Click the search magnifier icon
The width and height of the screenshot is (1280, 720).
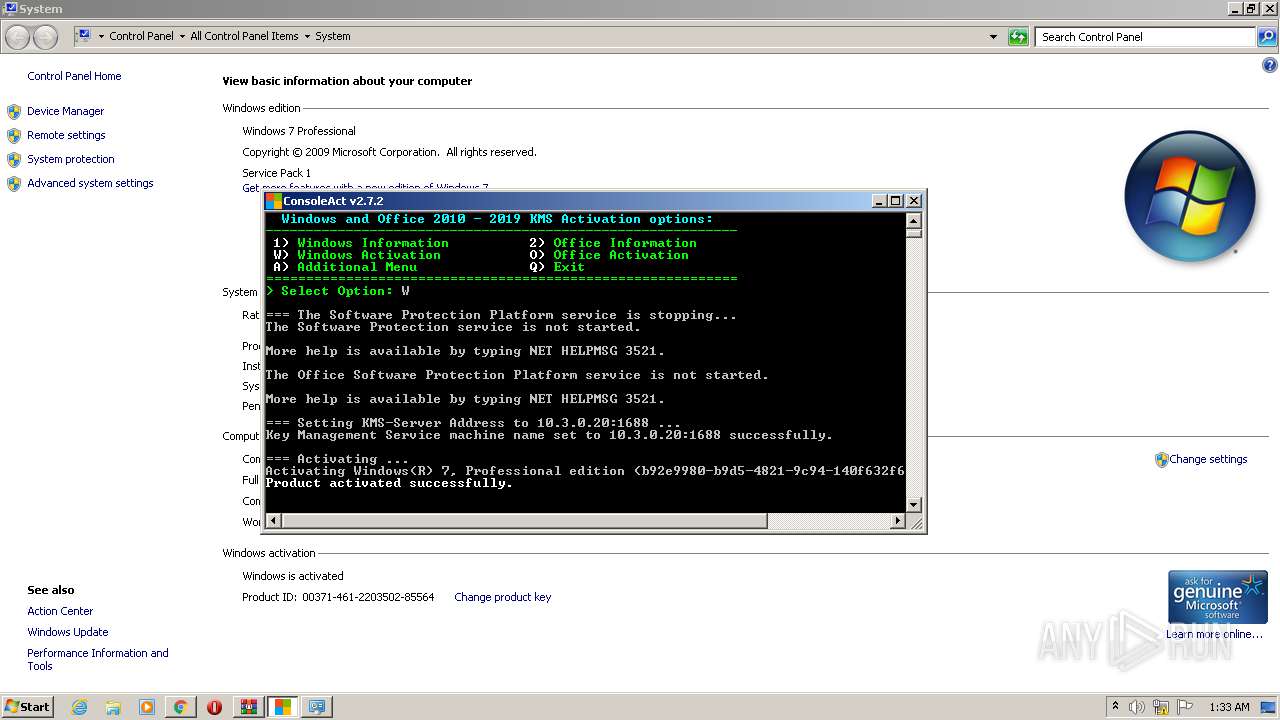click(1267, 37)
